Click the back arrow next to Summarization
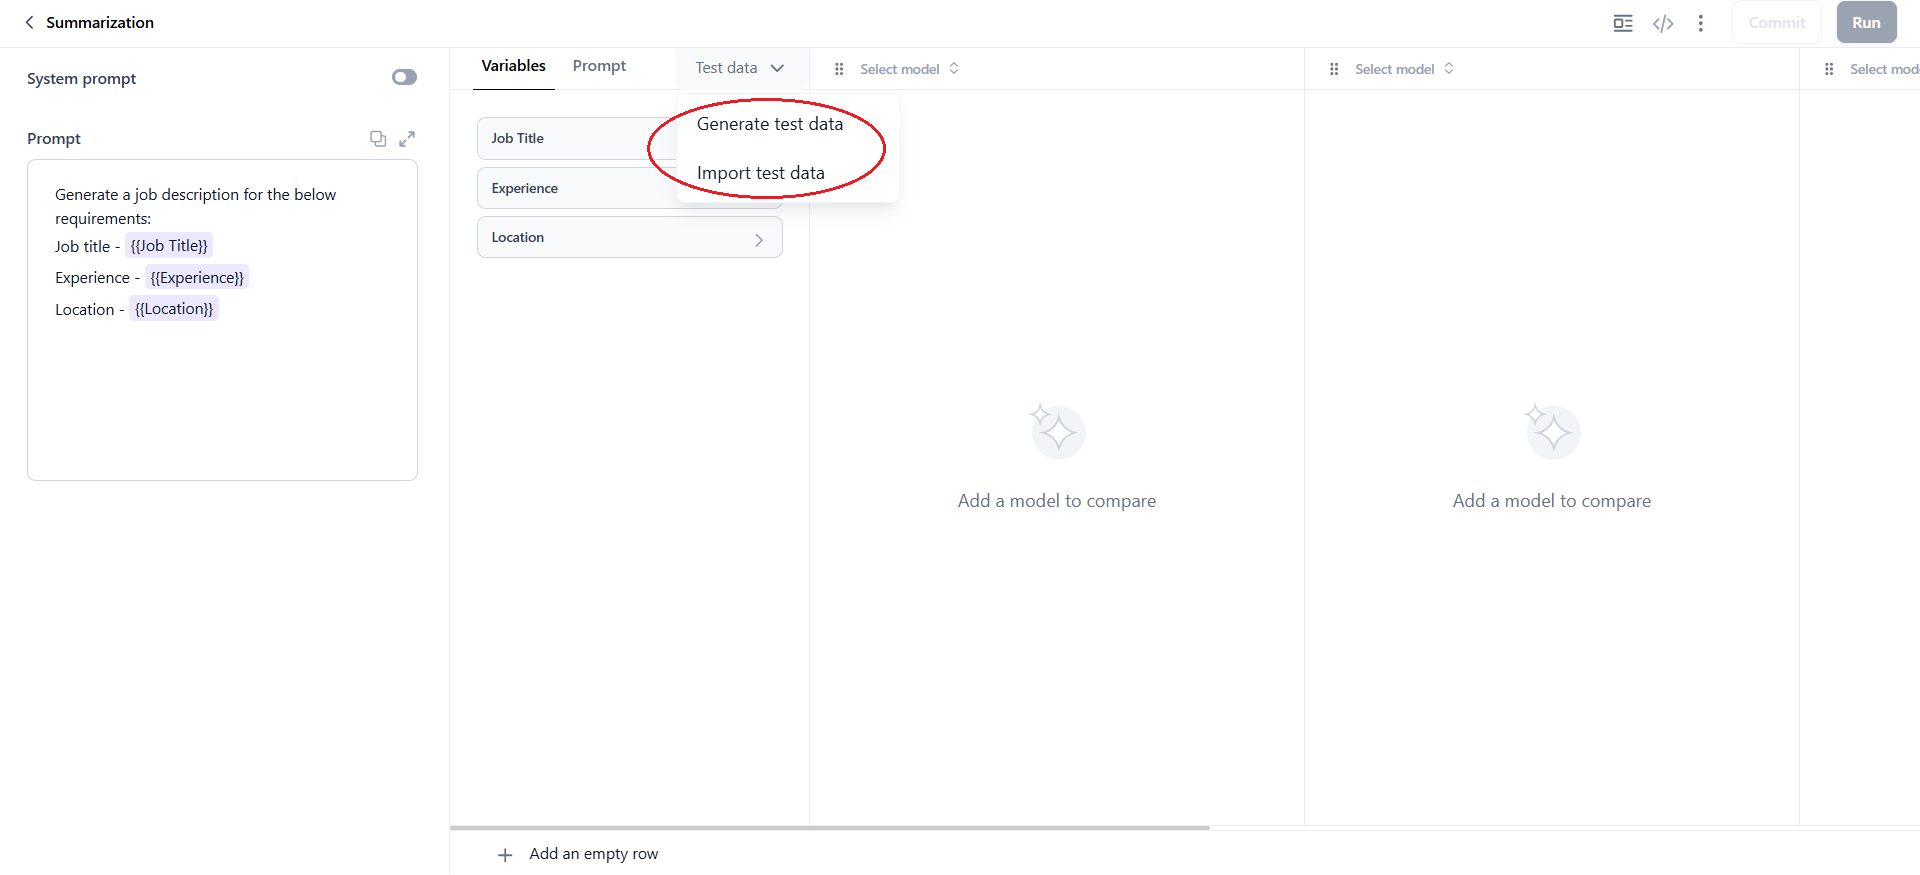Viewport: 1920px width, 875px height. click(29, 22)
